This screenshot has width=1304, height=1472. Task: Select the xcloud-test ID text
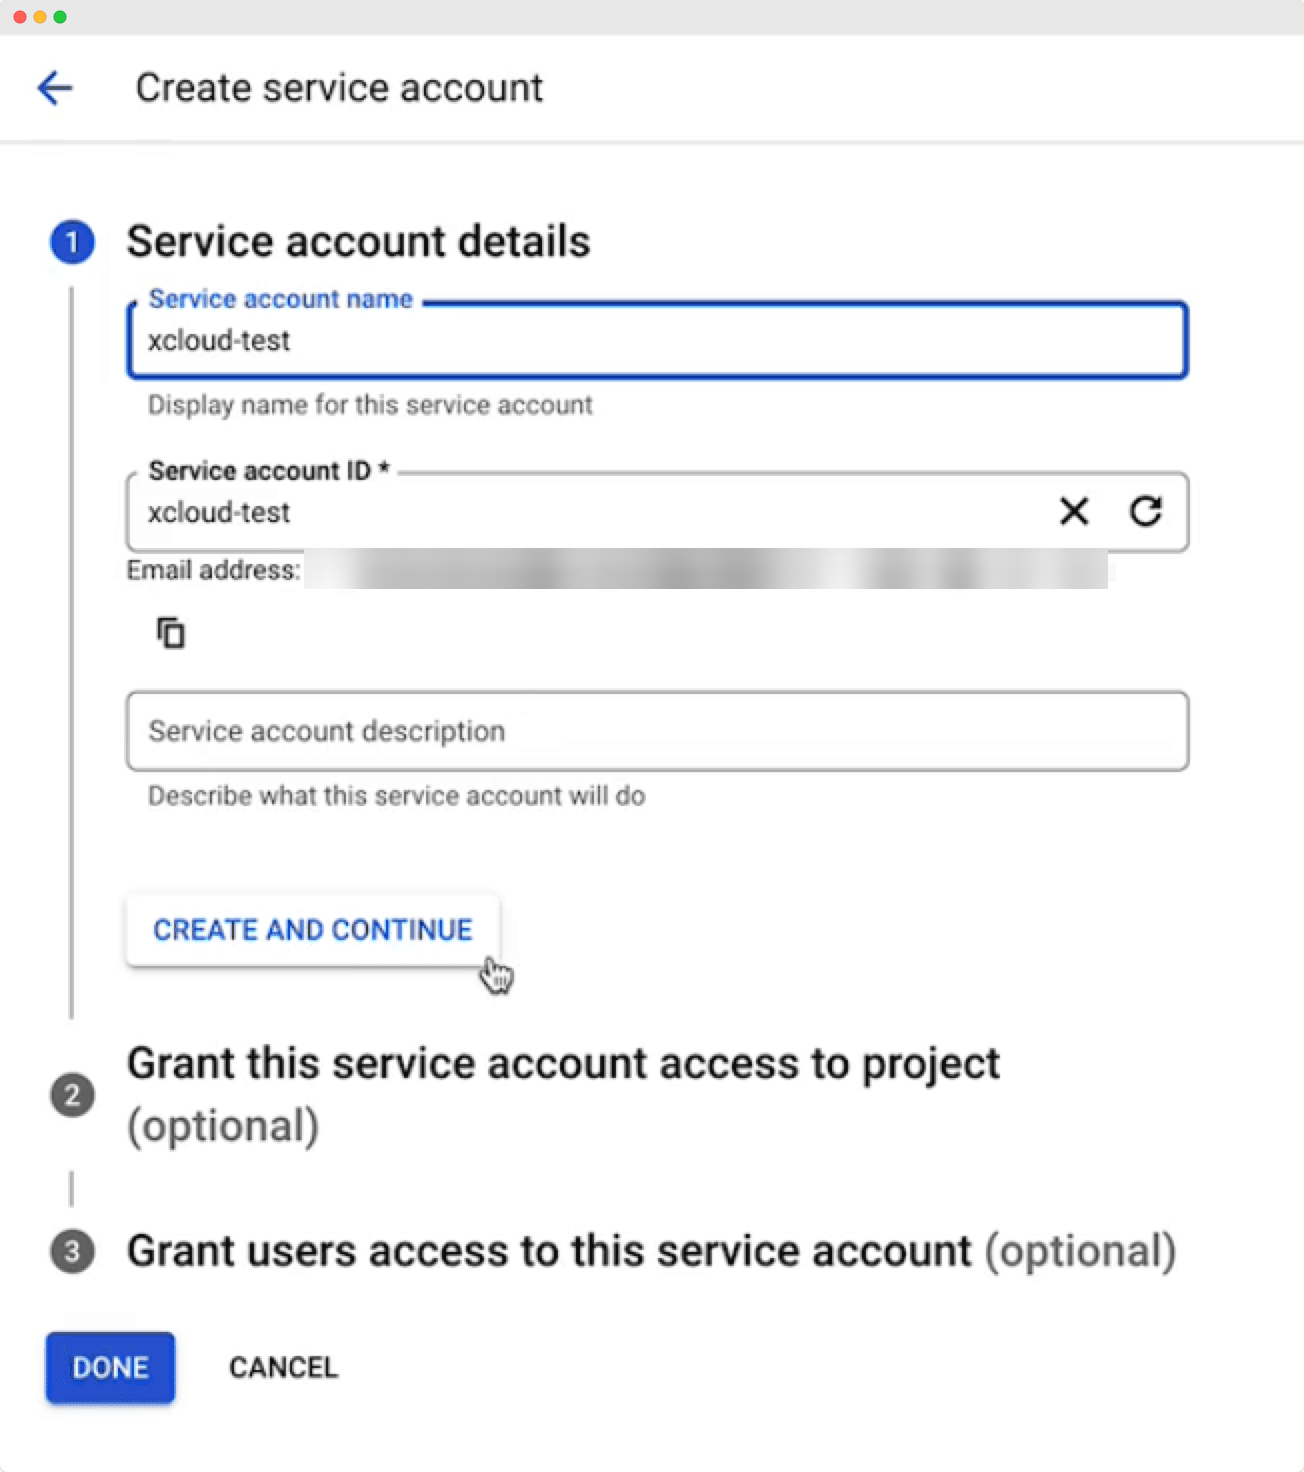point(218,512)
